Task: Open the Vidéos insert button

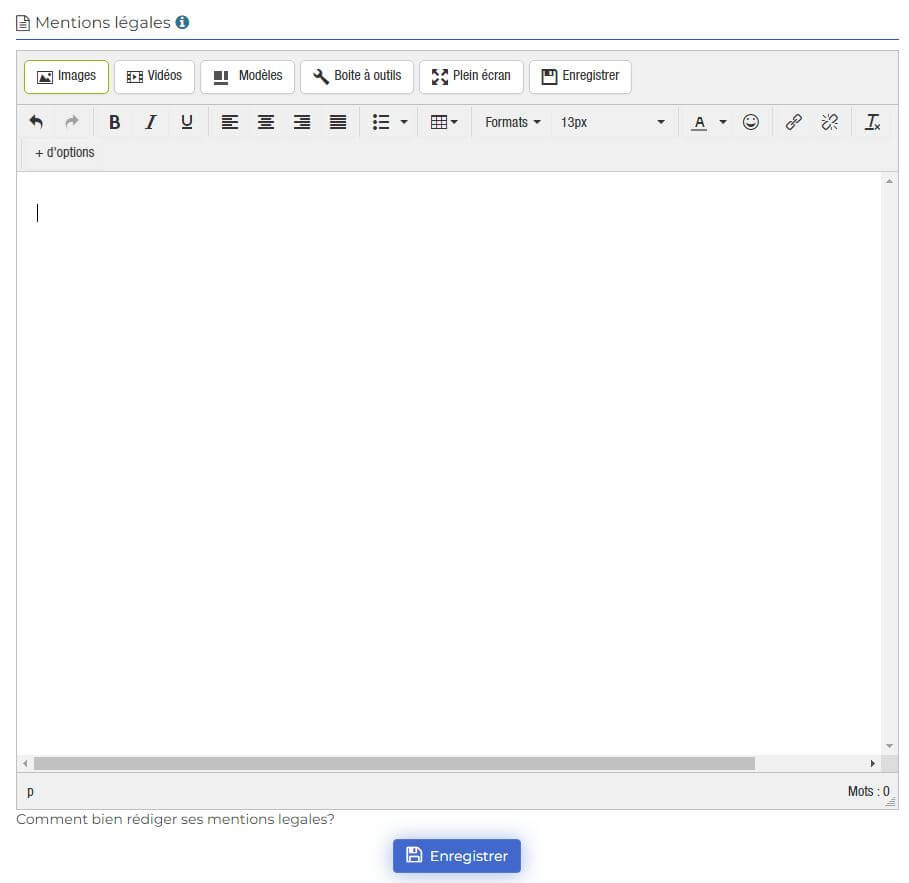Action: pos(154,77)
